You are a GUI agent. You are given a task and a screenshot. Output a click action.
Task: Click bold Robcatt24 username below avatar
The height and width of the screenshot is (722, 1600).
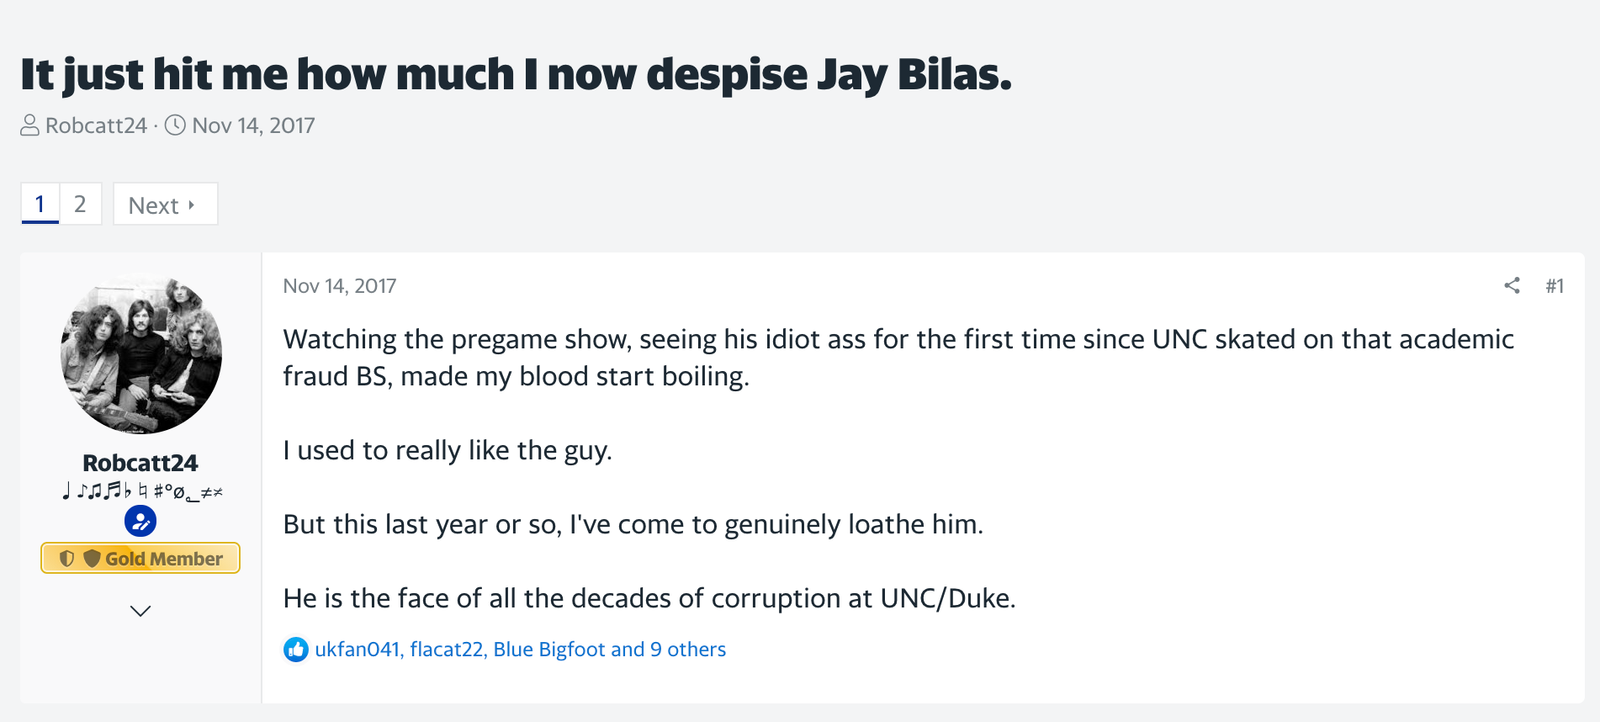coord(140,463)
